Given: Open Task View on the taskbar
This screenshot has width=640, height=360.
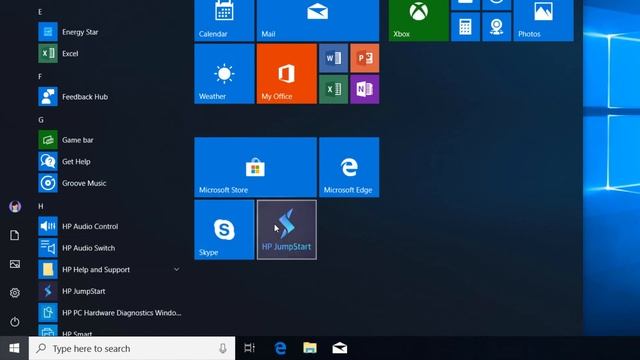Looking at the screenshot, I should (249, 348).
